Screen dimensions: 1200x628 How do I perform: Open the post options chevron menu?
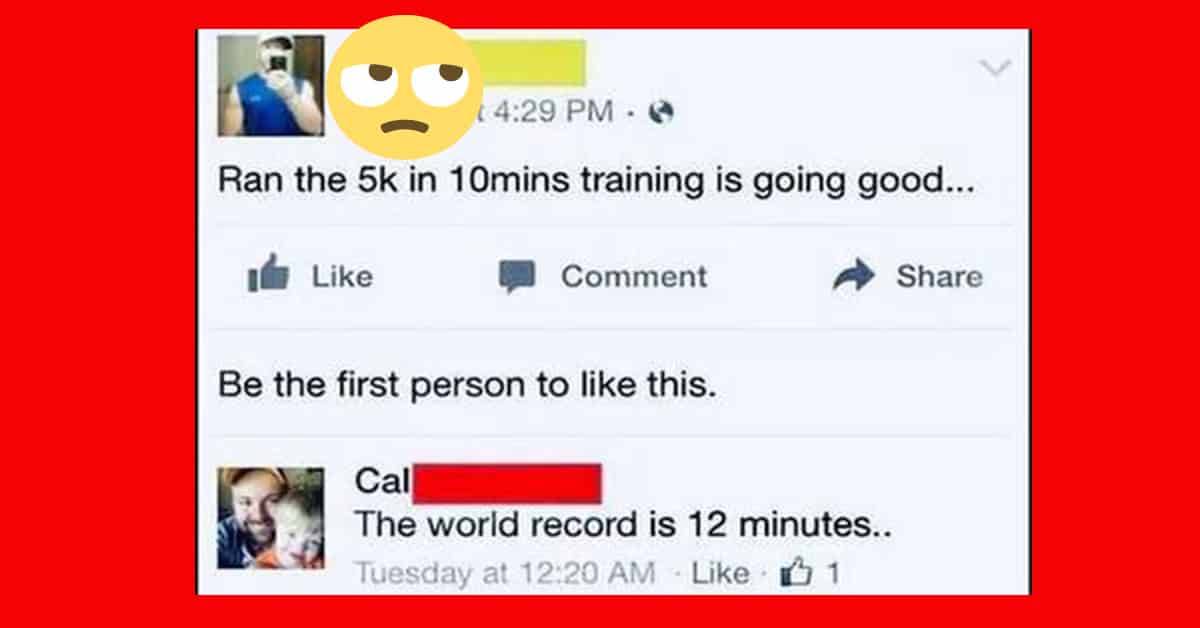point(997,66)
